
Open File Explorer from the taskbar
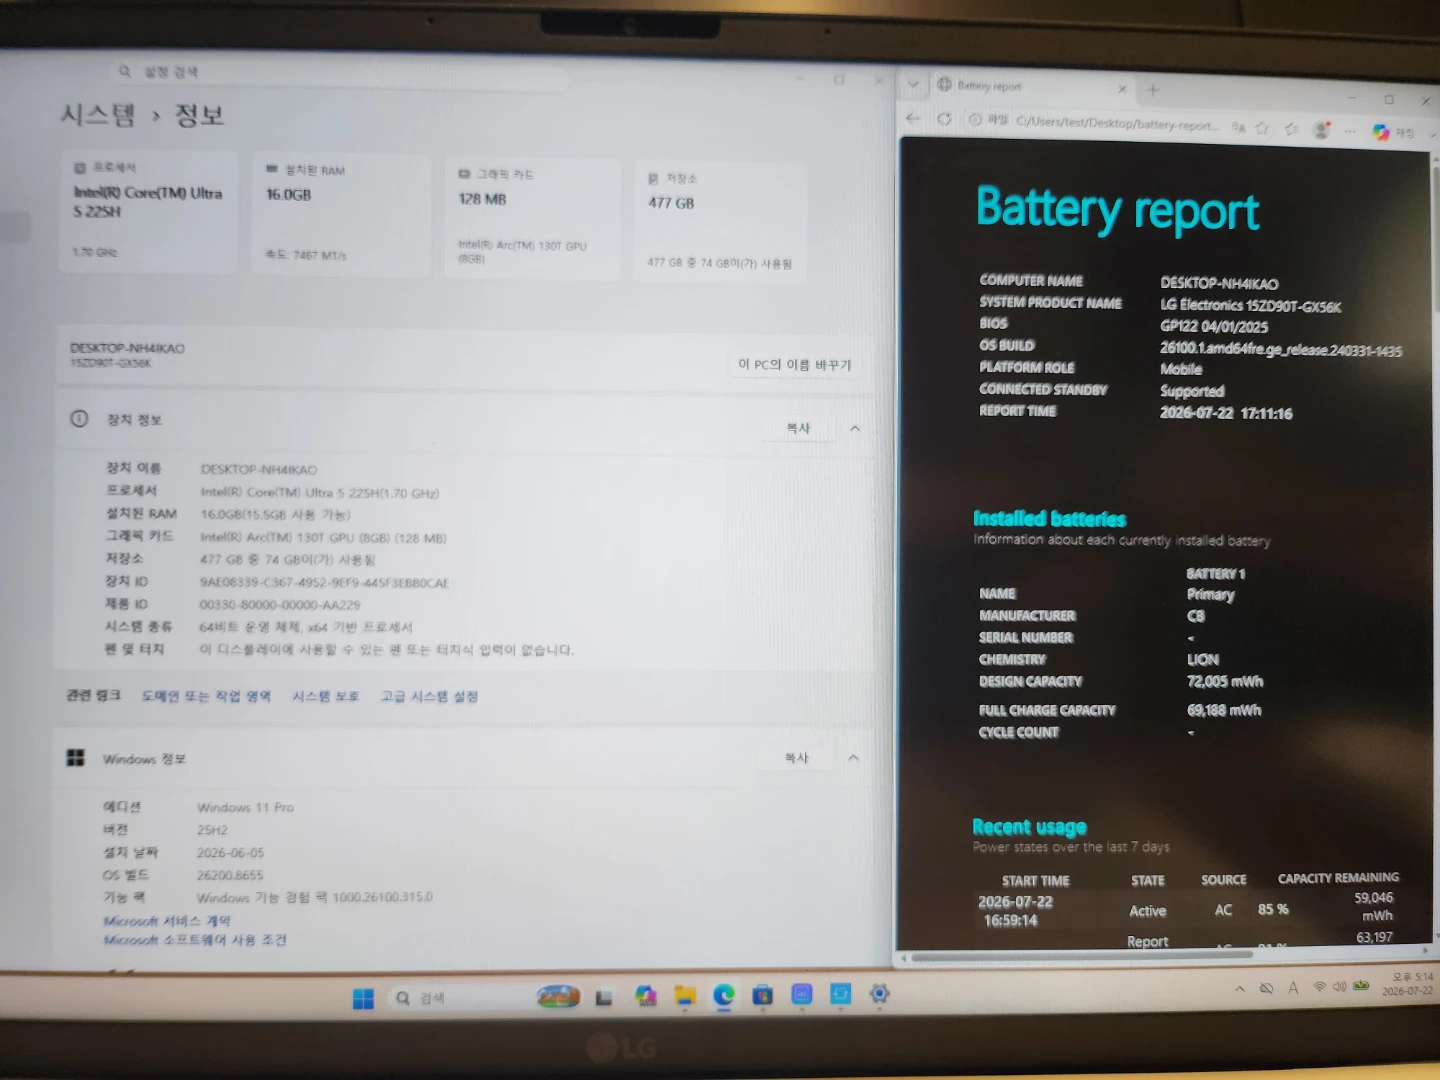685,995
